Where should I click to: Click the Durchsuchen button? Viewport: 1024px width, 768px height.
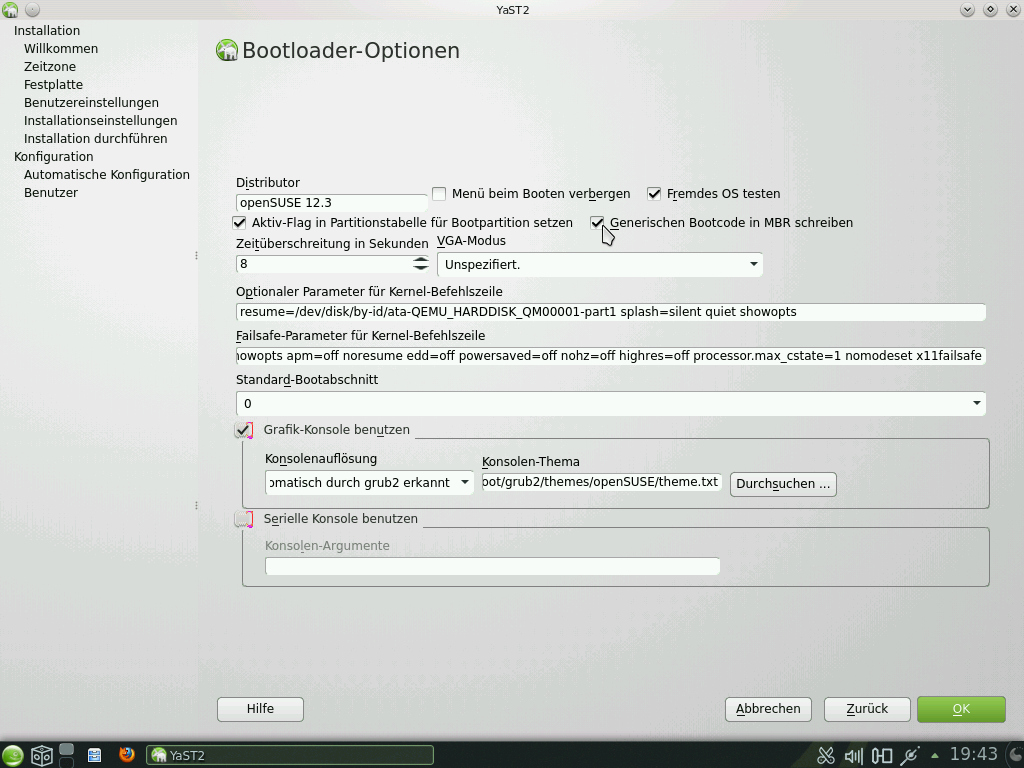tap(783, 484)
